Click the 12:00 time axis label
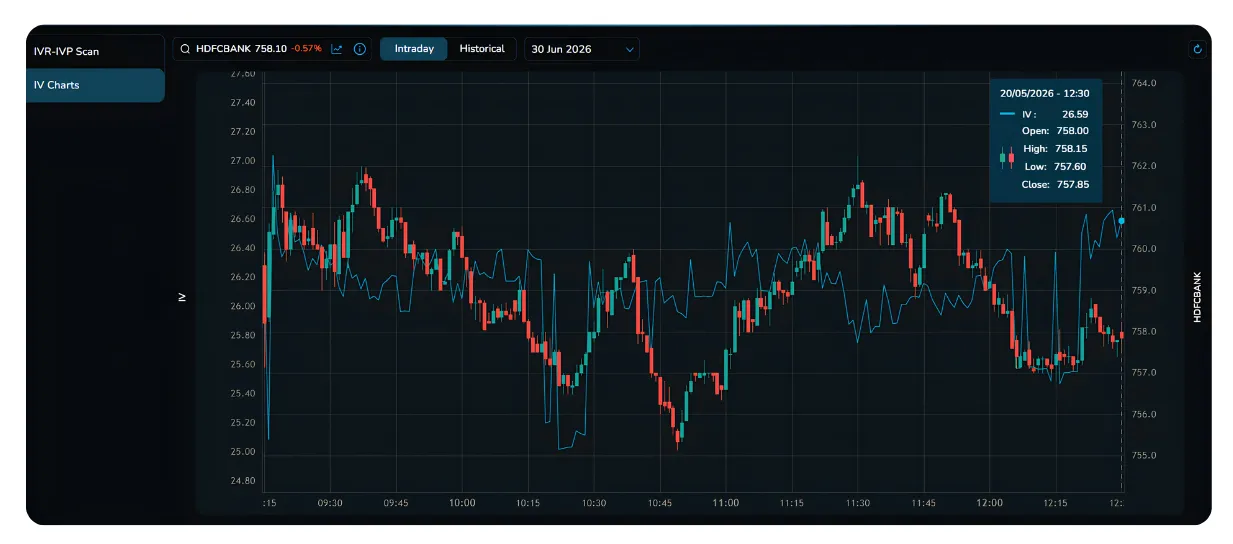Image resolution: width=1233 pixels, height=544 pixels. (x=989, y=503)
